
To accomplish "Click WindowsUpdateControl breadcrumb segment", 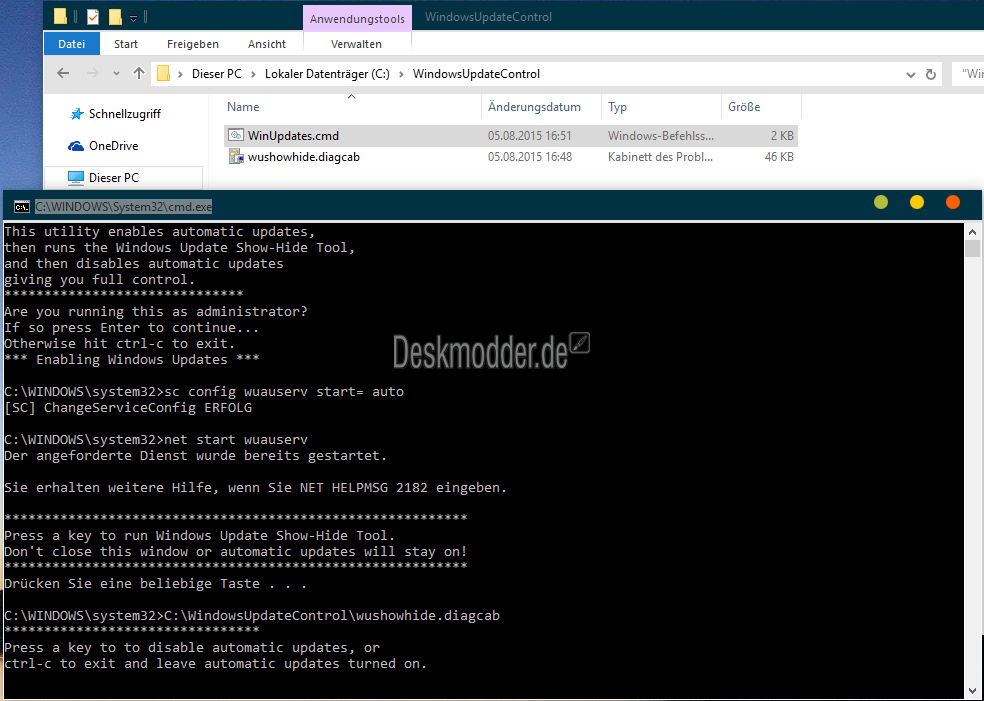I will (476, 74).
